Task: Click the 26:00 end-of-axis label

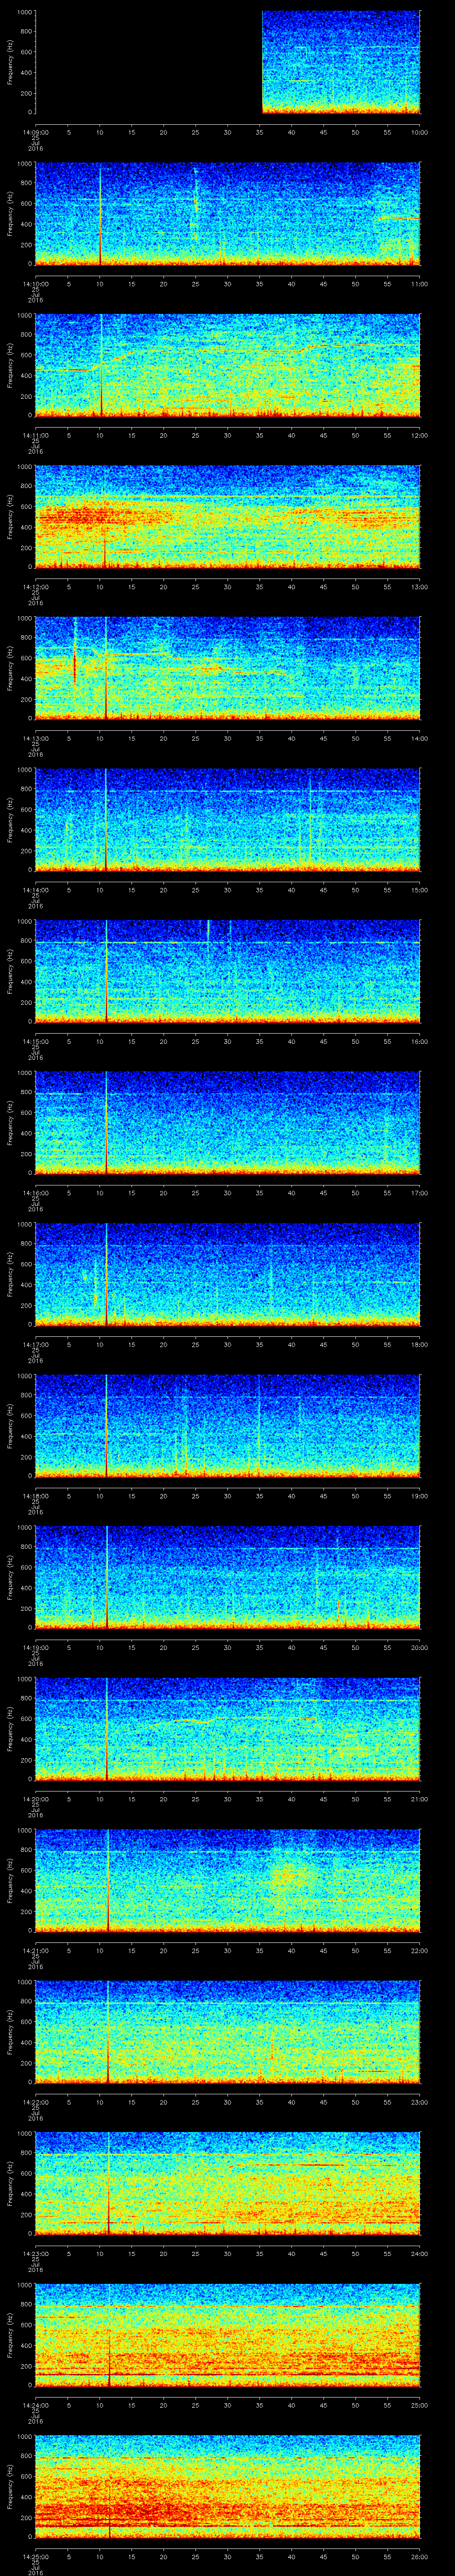Action: coord(420,2556)
